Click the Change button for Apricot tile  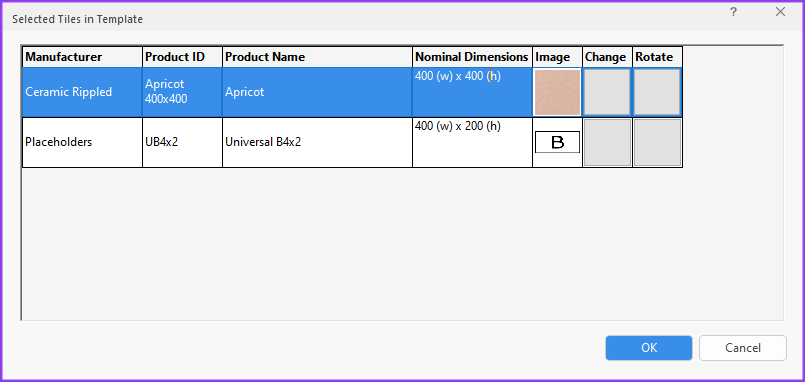(607, 92)
